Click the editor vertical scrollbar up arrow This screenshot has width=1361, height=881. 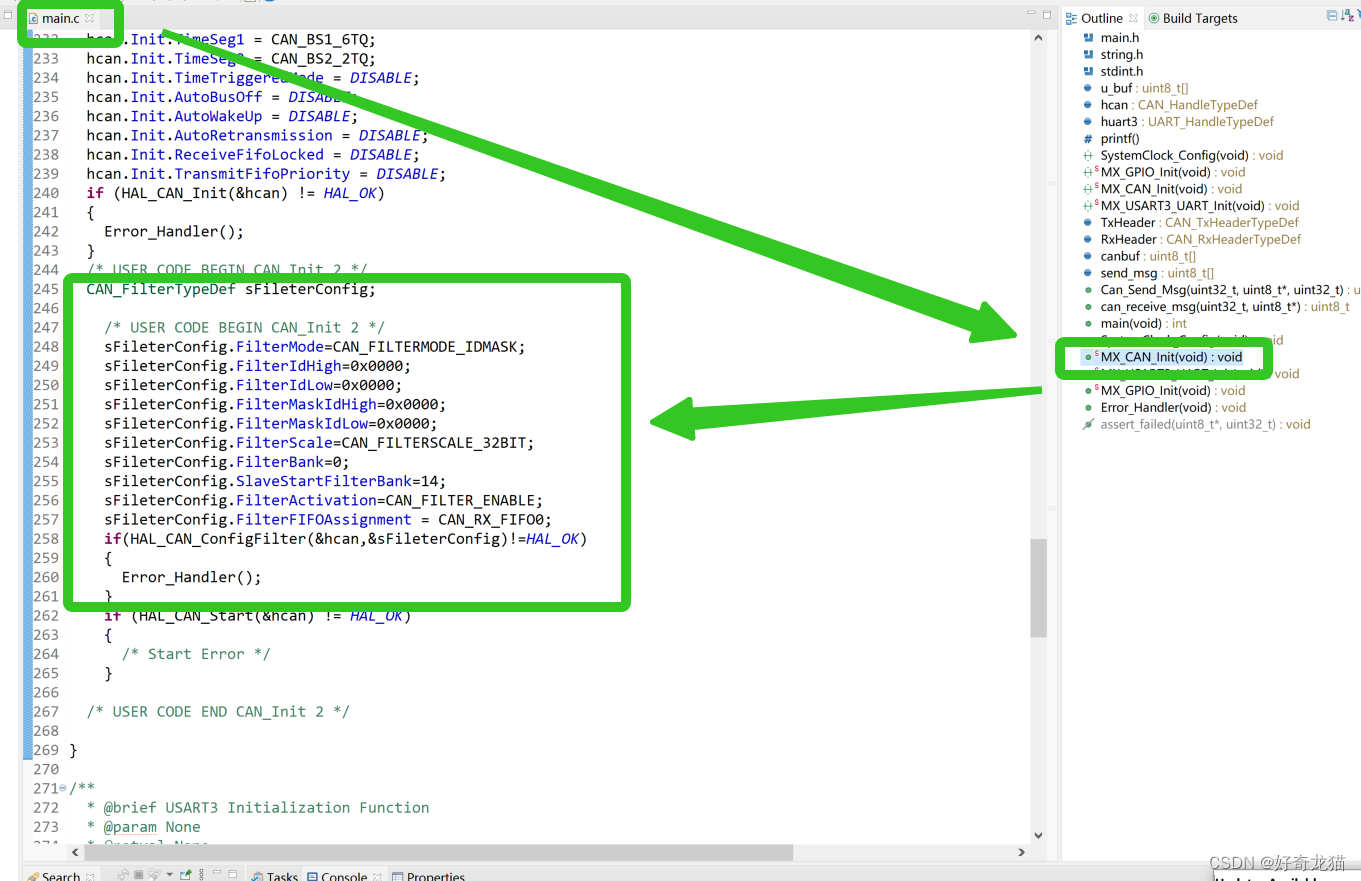[x=1038, y=38]
